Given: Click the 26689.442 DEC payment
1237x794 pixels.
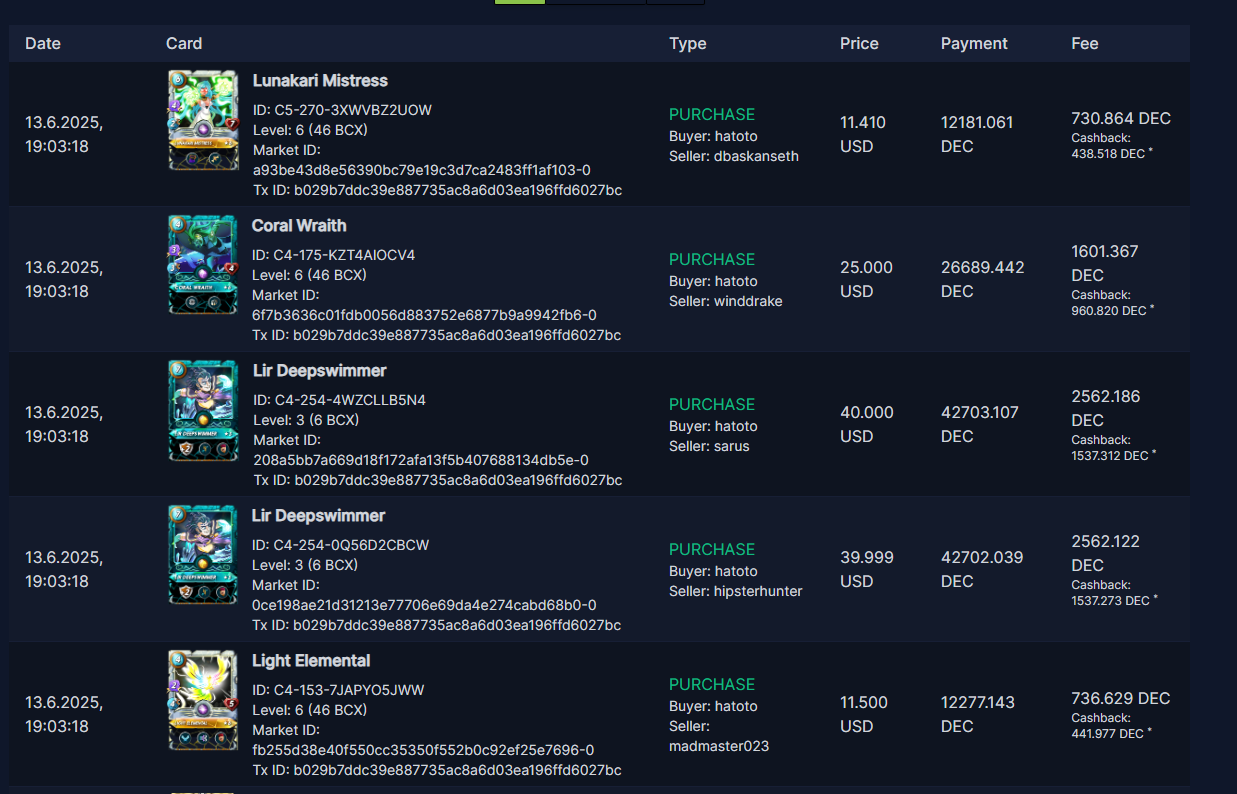Looking at the screenshot, I should [983, 279].
